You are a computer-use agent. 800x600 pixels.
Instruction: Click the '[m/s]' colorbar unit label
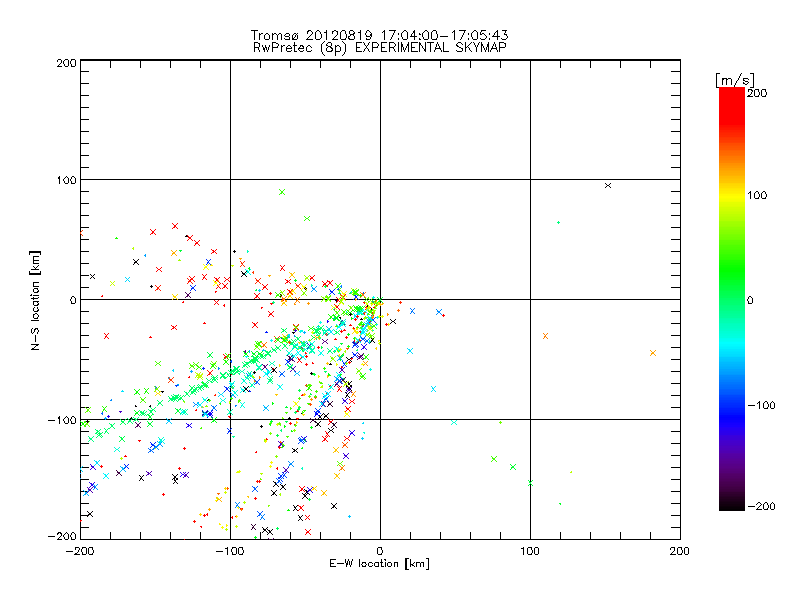[735, 80]
